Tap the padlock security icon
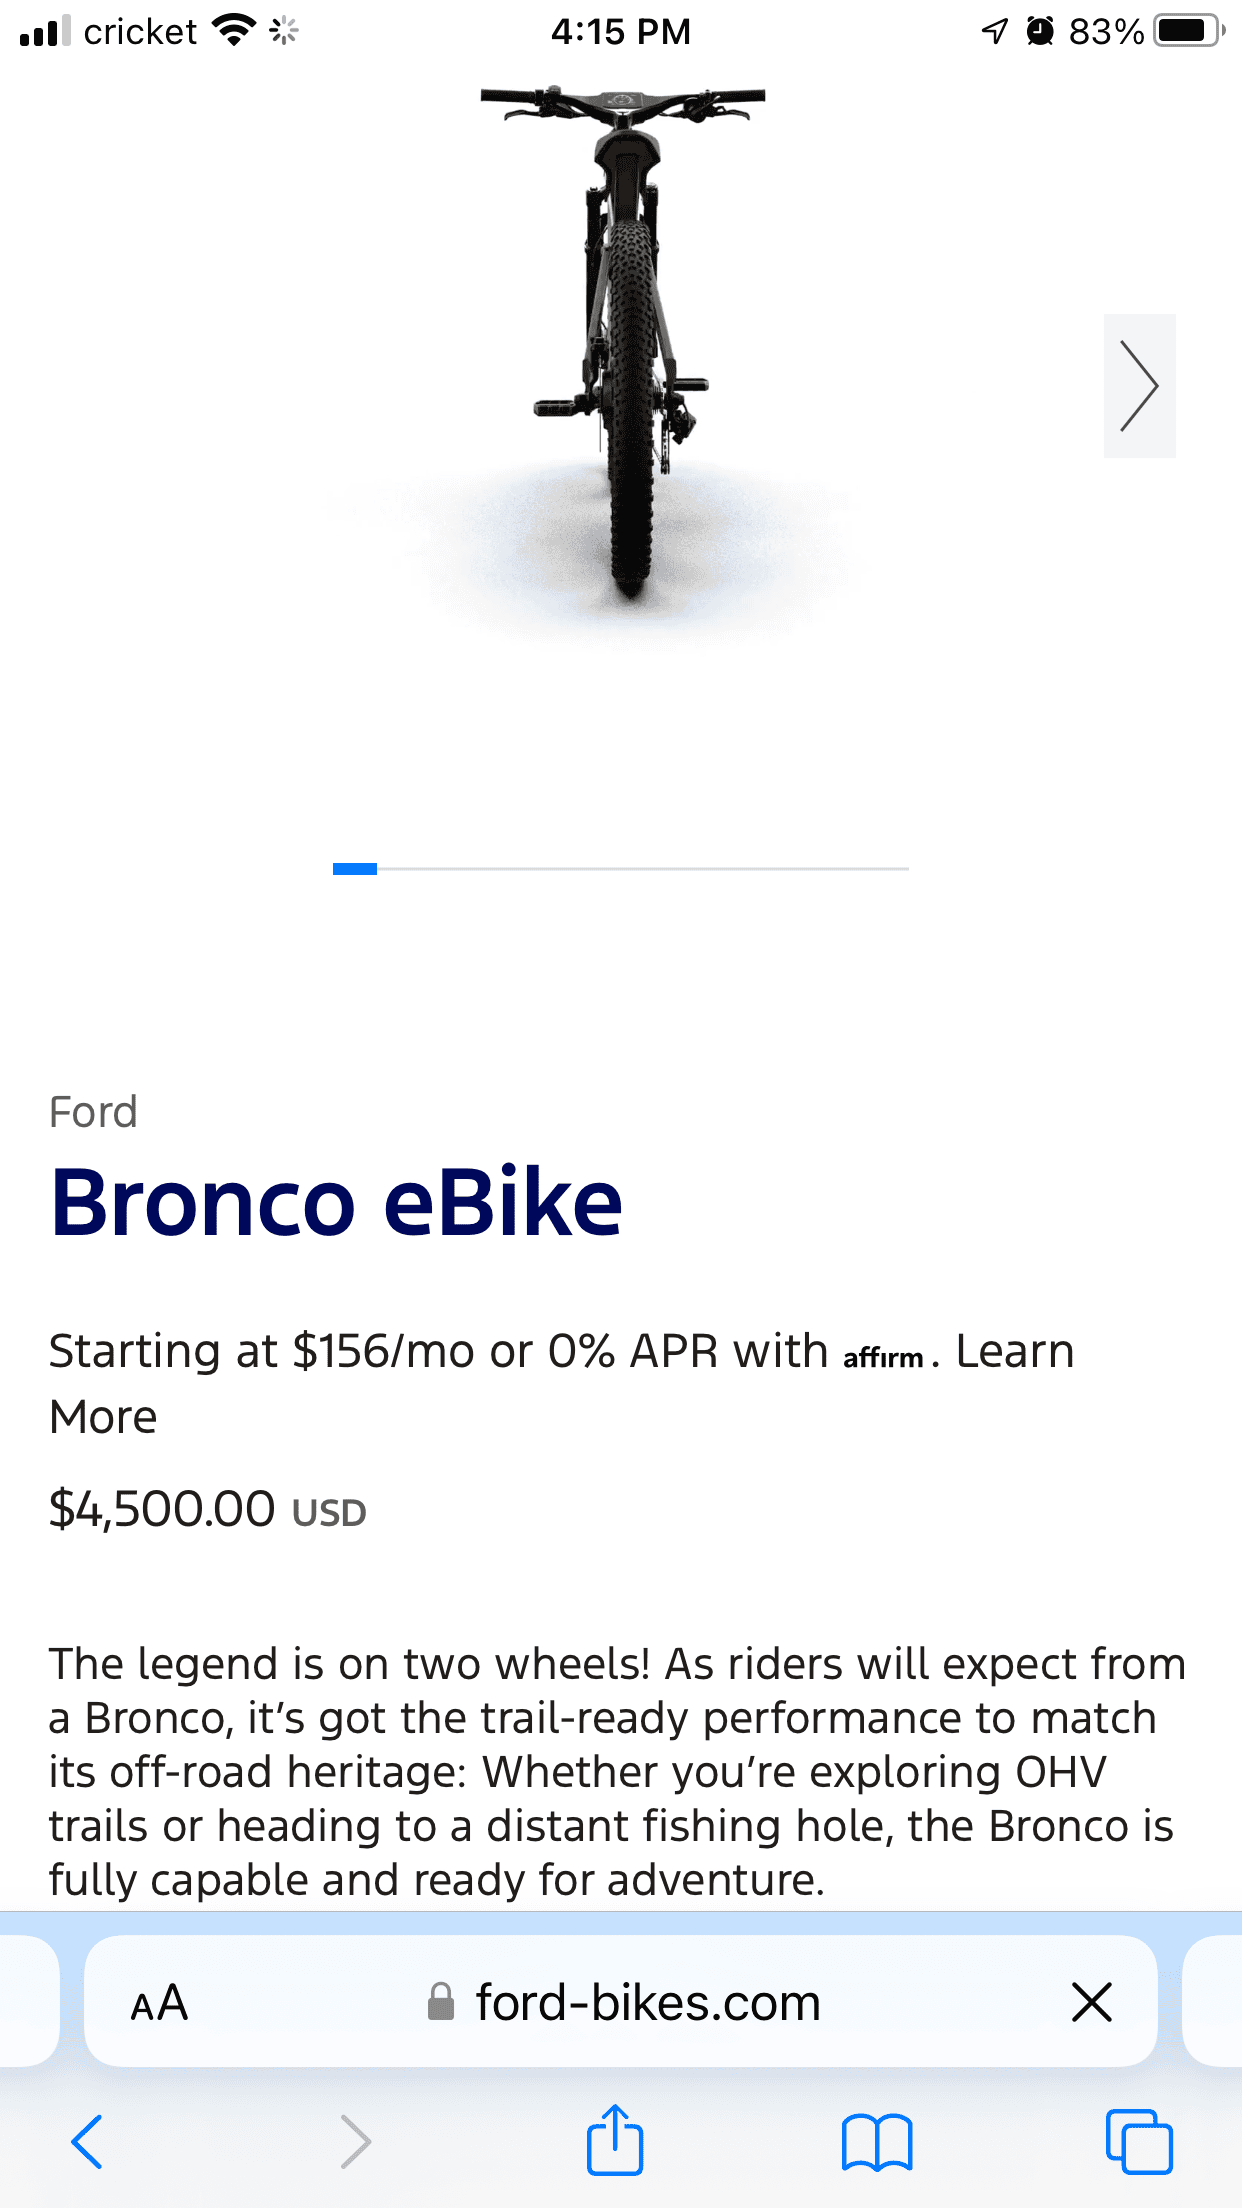The width and height of the screenshot is (1242, 2208). coord(440,2002)
